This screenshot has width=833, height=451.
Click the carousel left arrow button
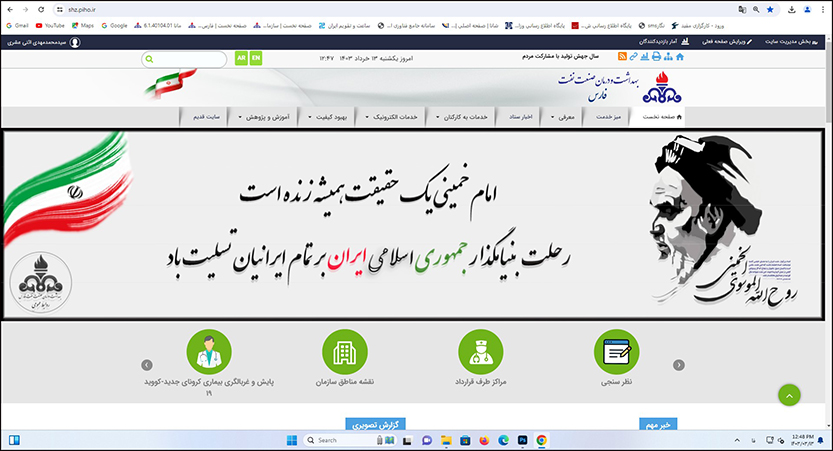[x=147, y=365]
